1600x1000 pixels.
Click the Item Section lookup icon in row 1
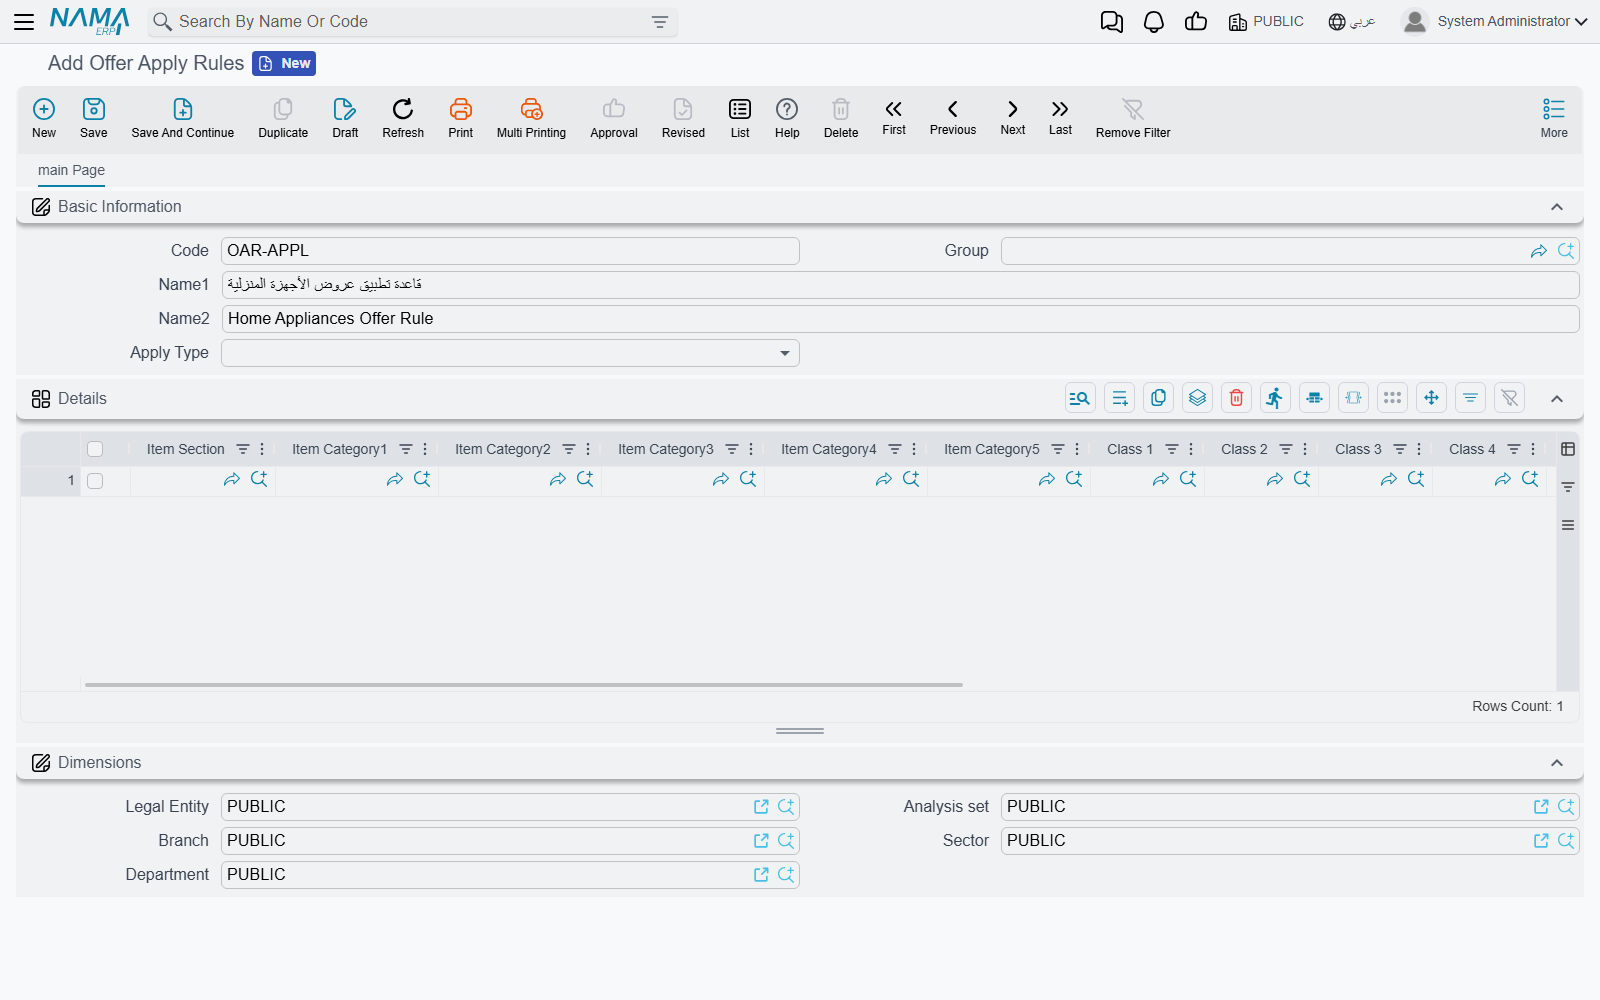pyautogui.click(x=259, y=479)
